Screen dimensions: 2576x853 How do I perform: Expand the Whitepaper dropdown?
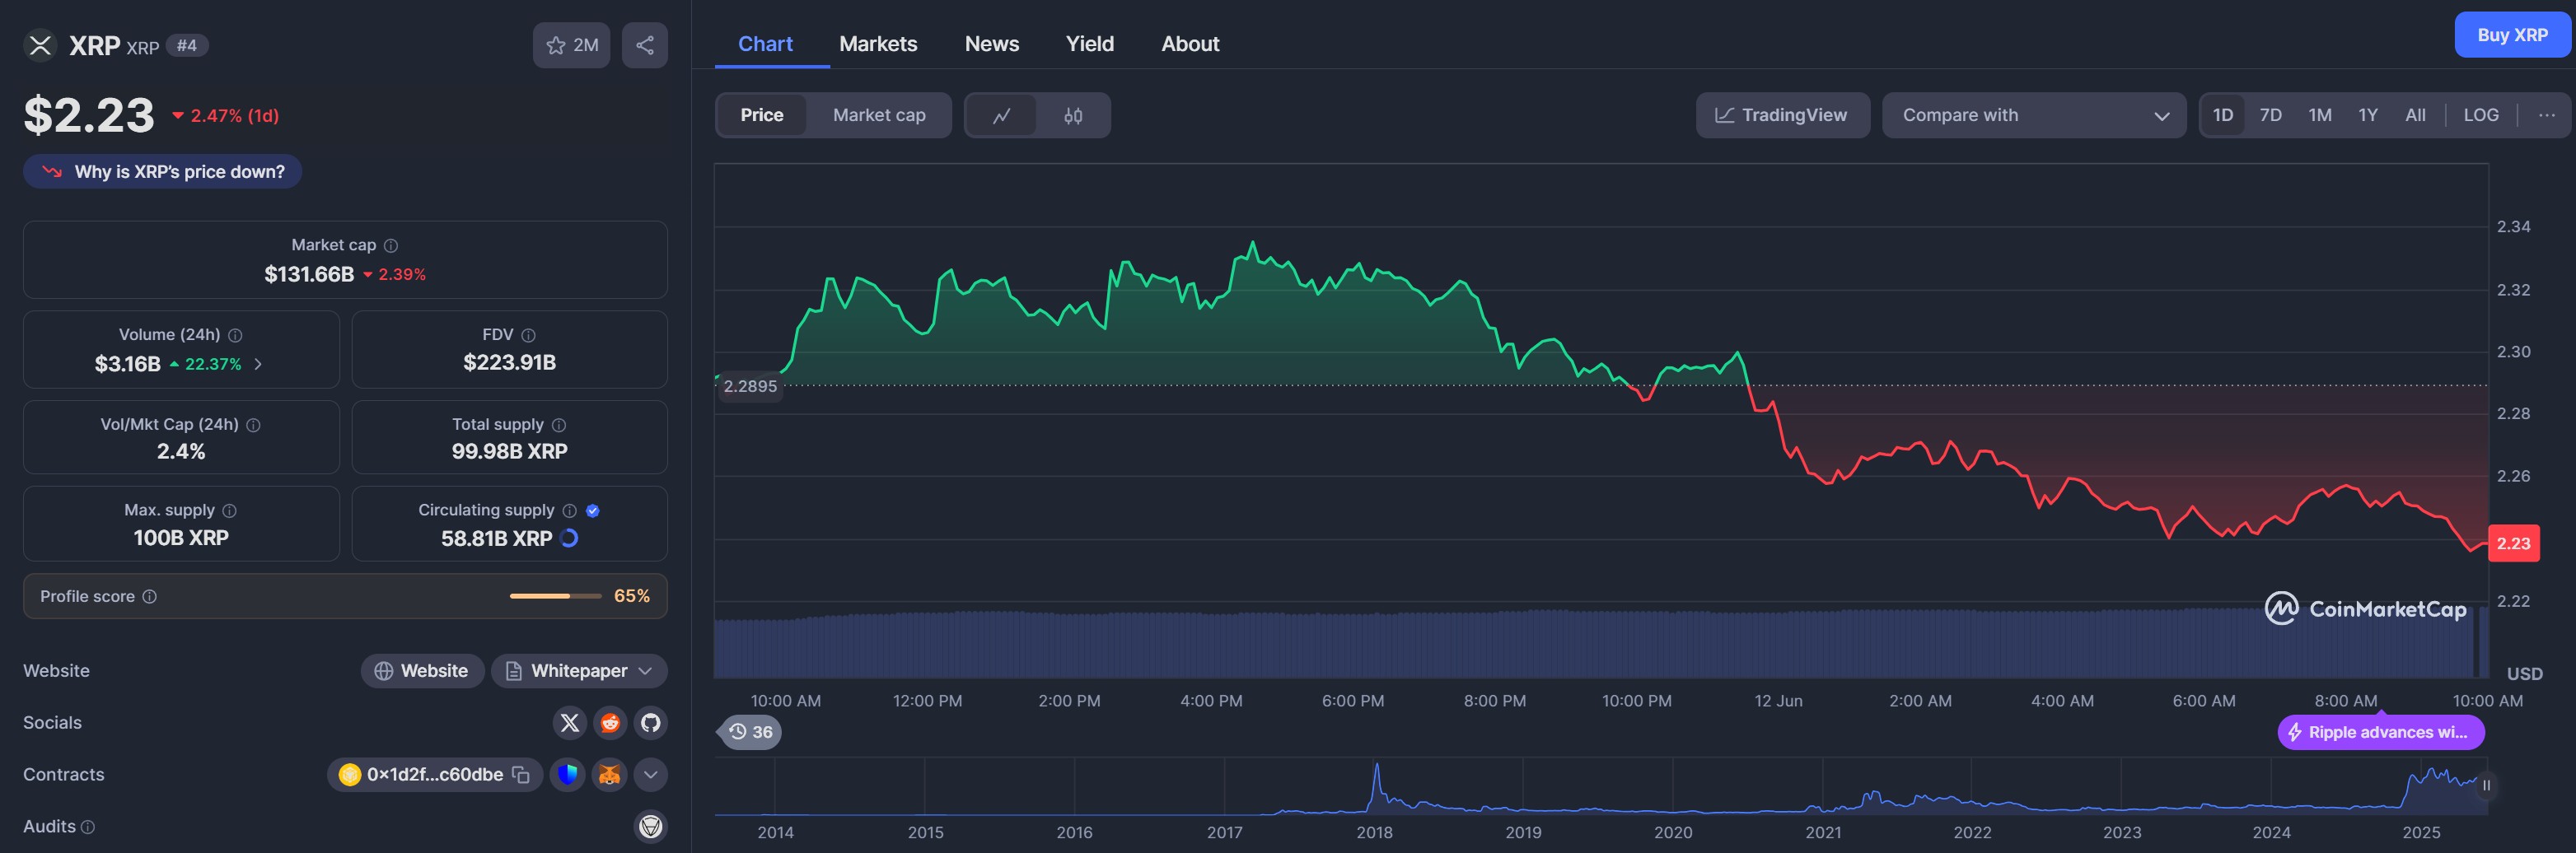[579, 671]
